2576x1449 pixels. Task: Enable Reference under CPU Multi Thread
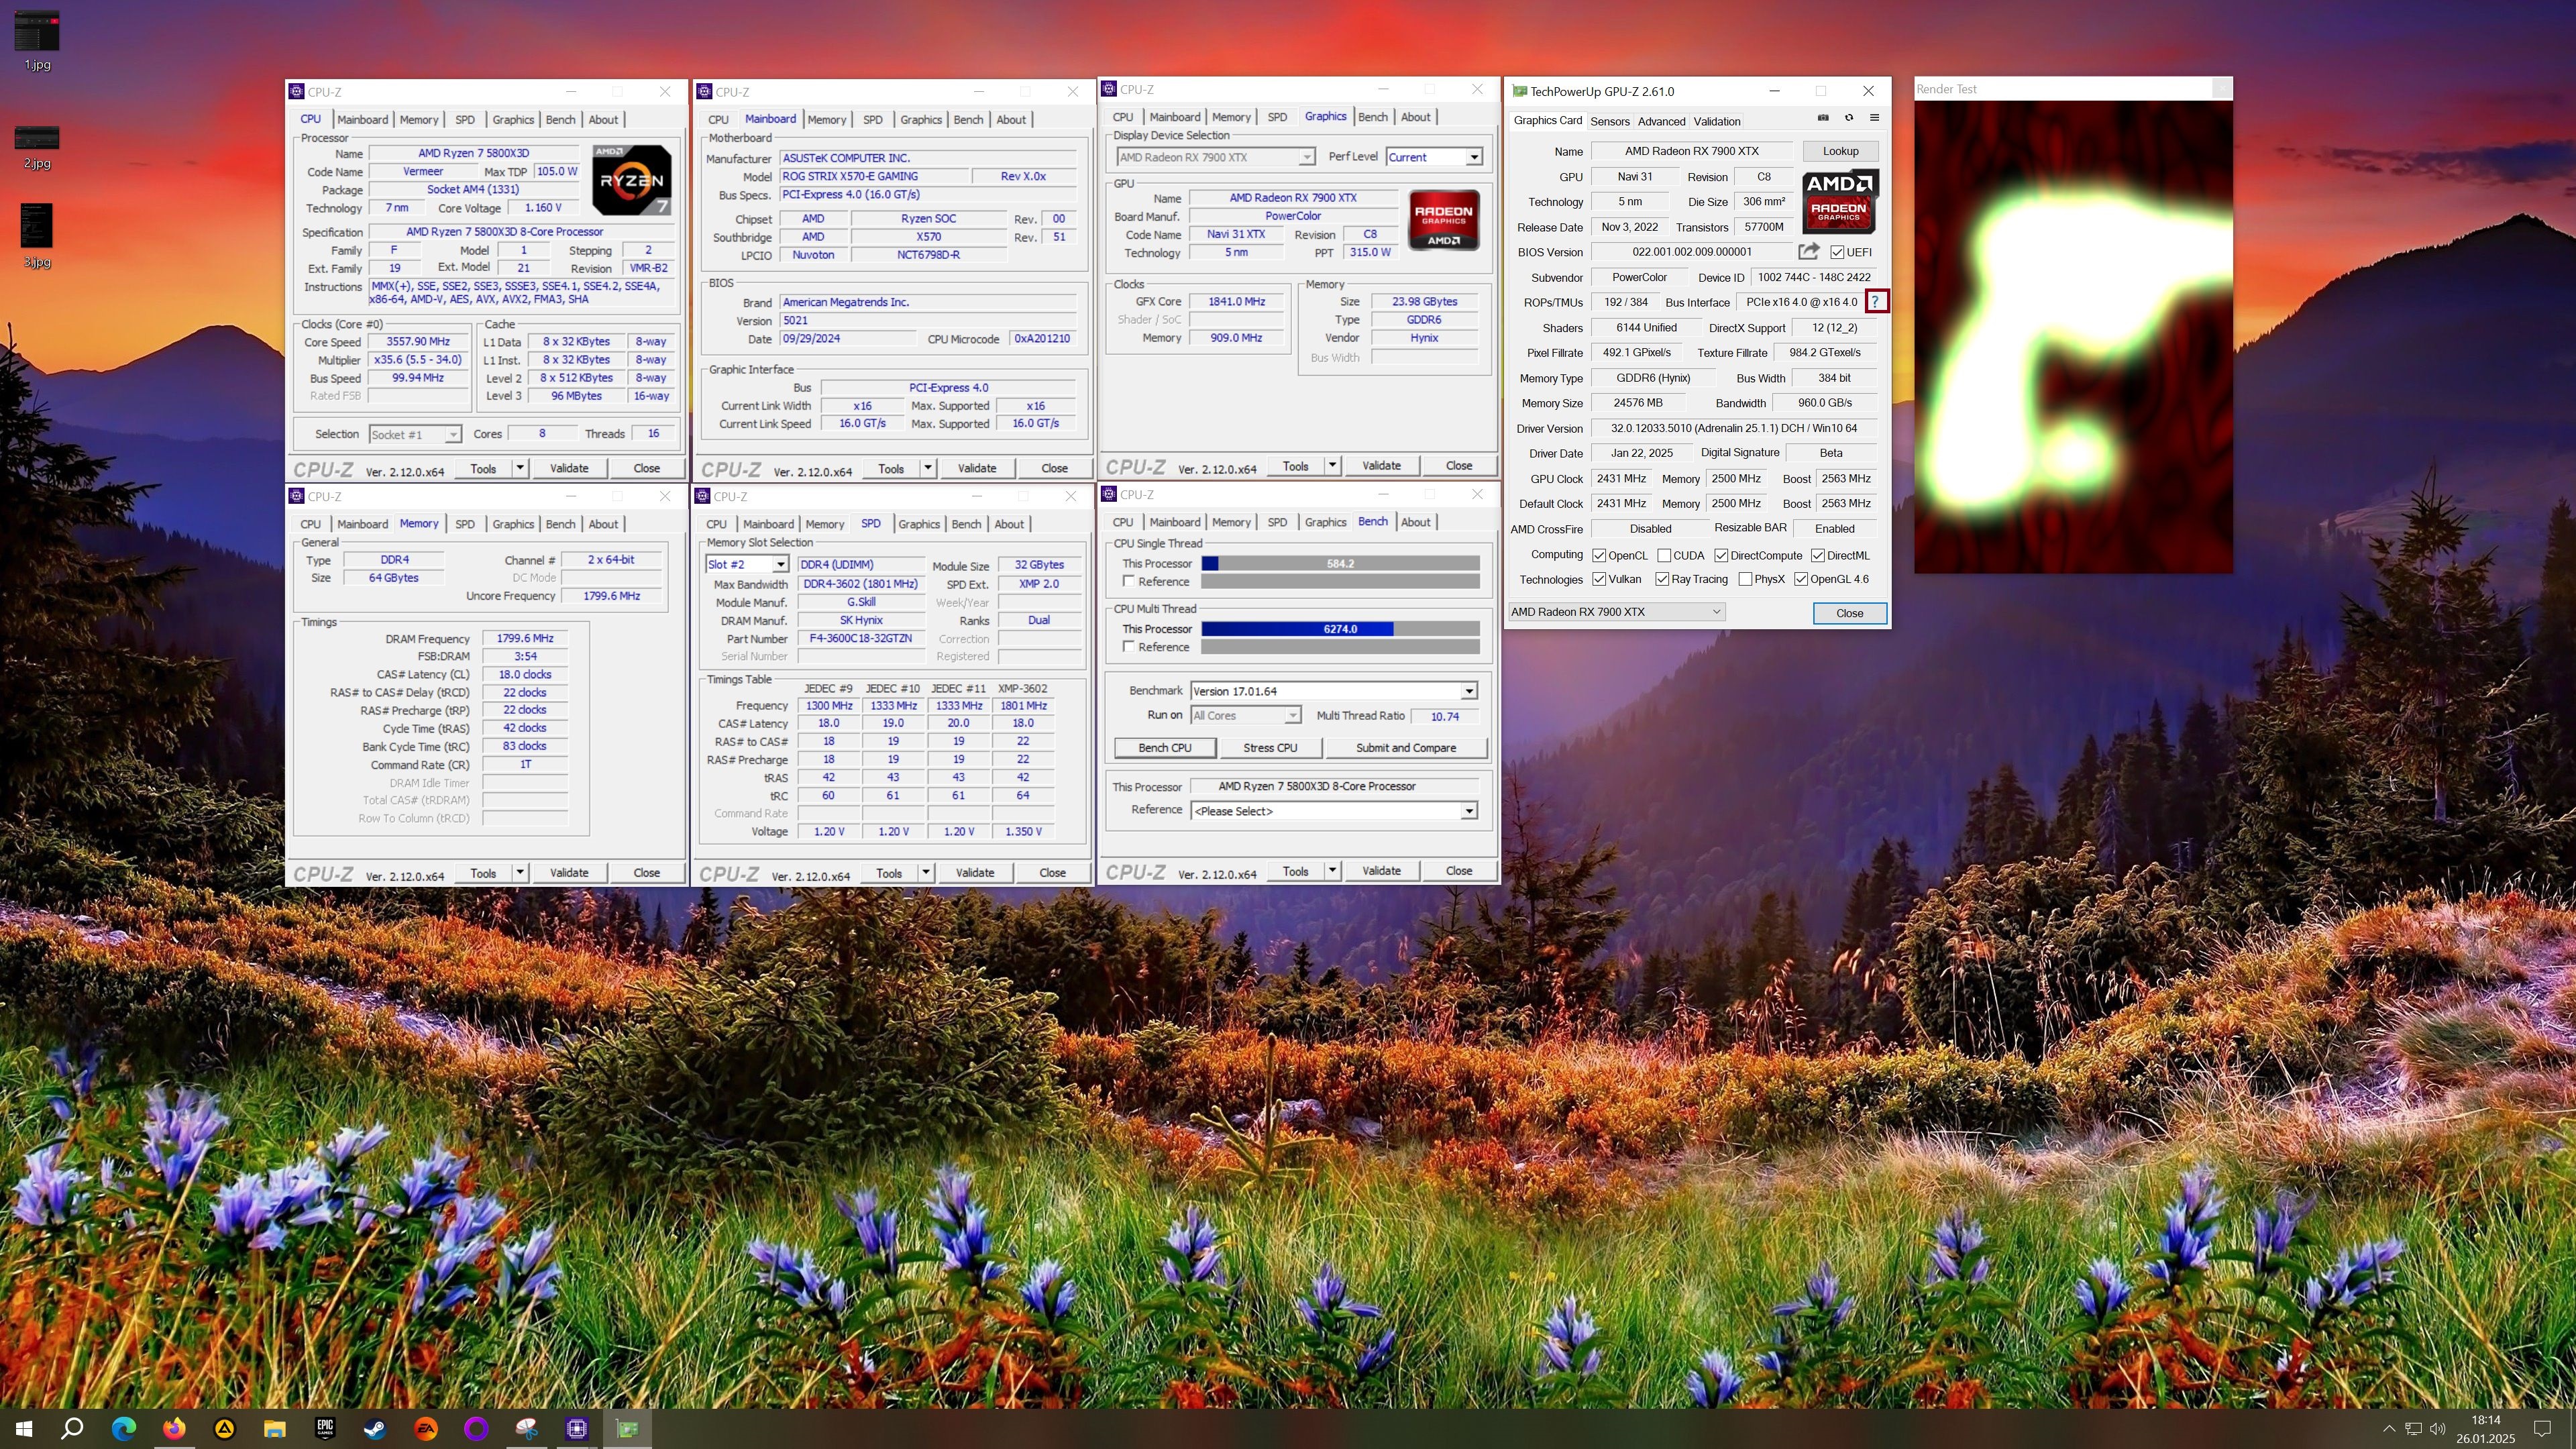click(x=1128, y=647)
